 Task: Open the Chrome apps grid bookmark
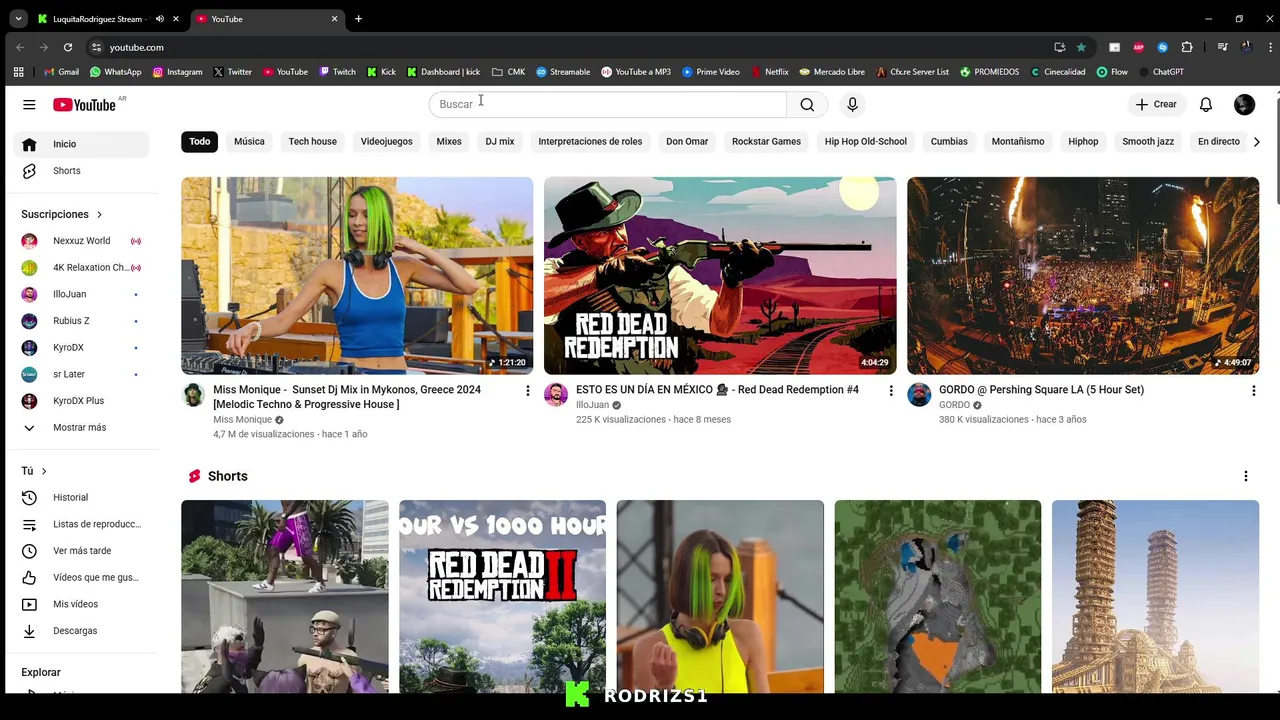(x=18, y=72)
